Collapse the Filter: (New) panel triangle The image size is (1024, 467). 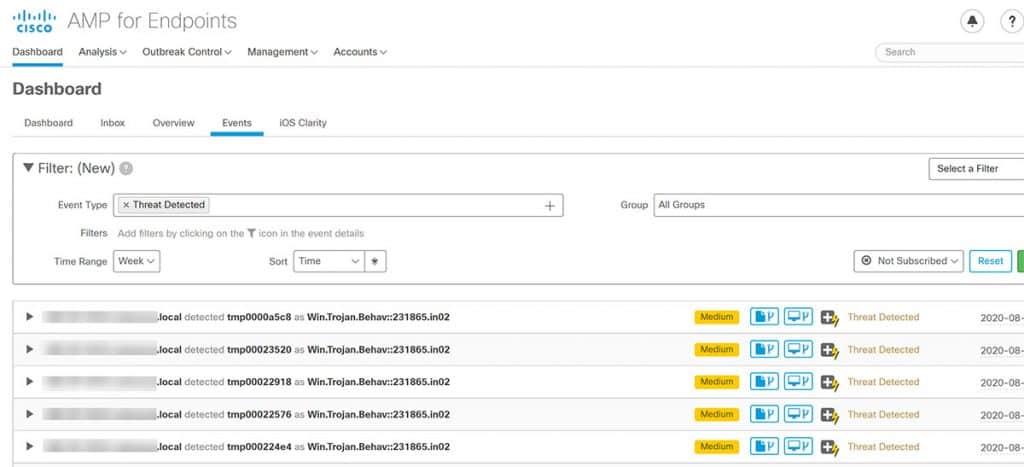coord(28,168)
